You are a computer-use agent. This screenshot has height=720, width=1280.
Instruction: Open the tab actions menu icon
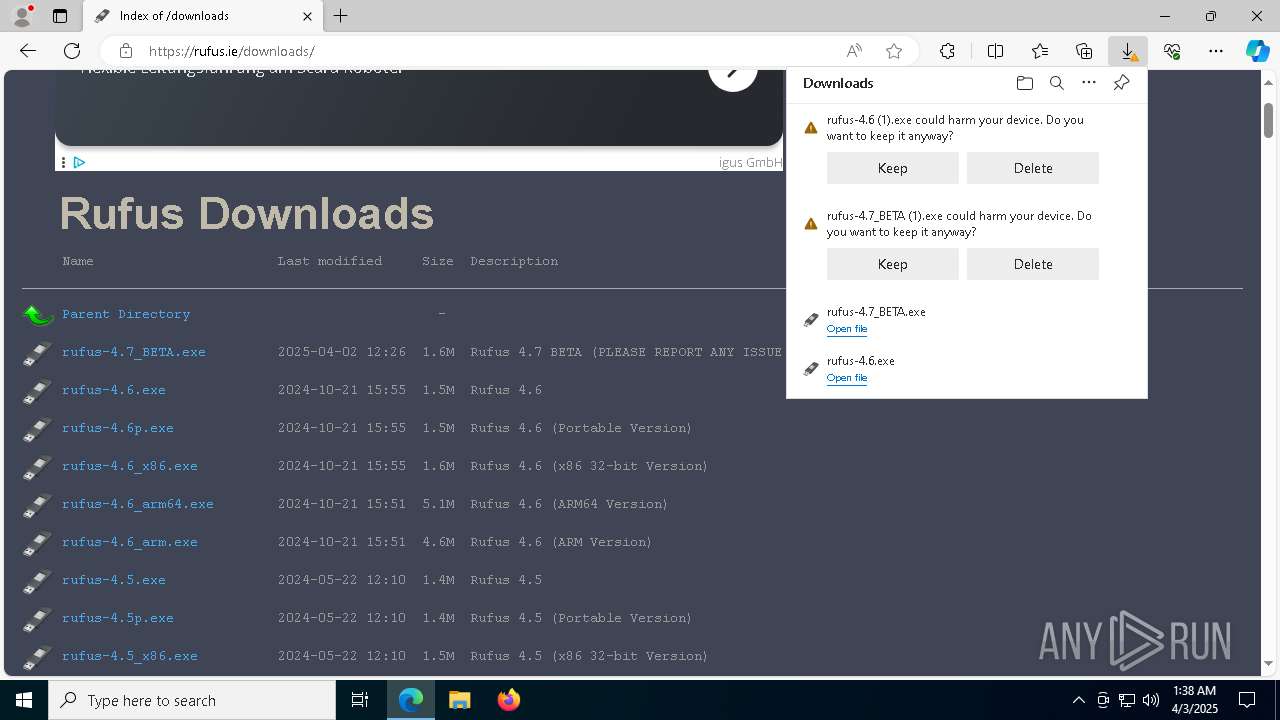click(x=60, y=16)
